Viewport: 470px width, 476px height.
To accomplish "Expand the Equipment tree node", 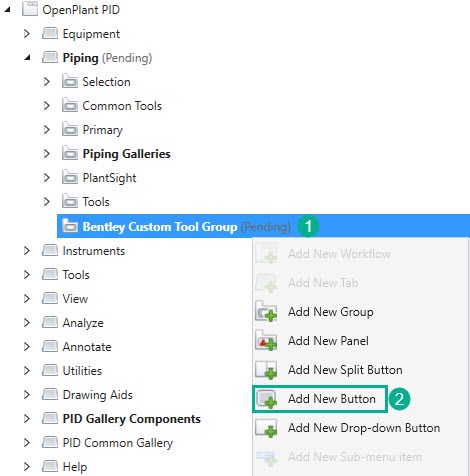I will 27,34.
